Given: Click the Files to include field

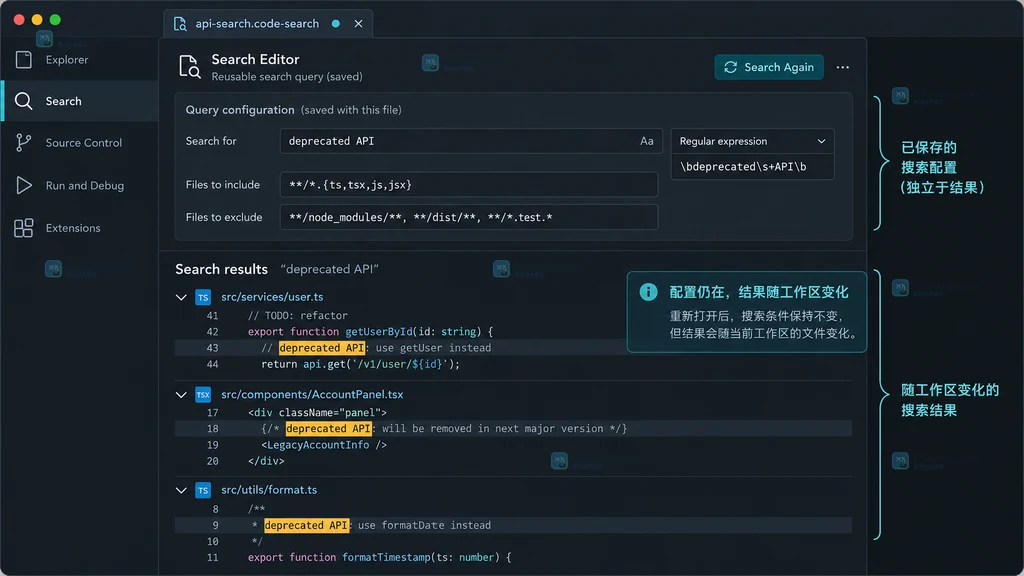Looking at the screenshot, I should 469,185.
